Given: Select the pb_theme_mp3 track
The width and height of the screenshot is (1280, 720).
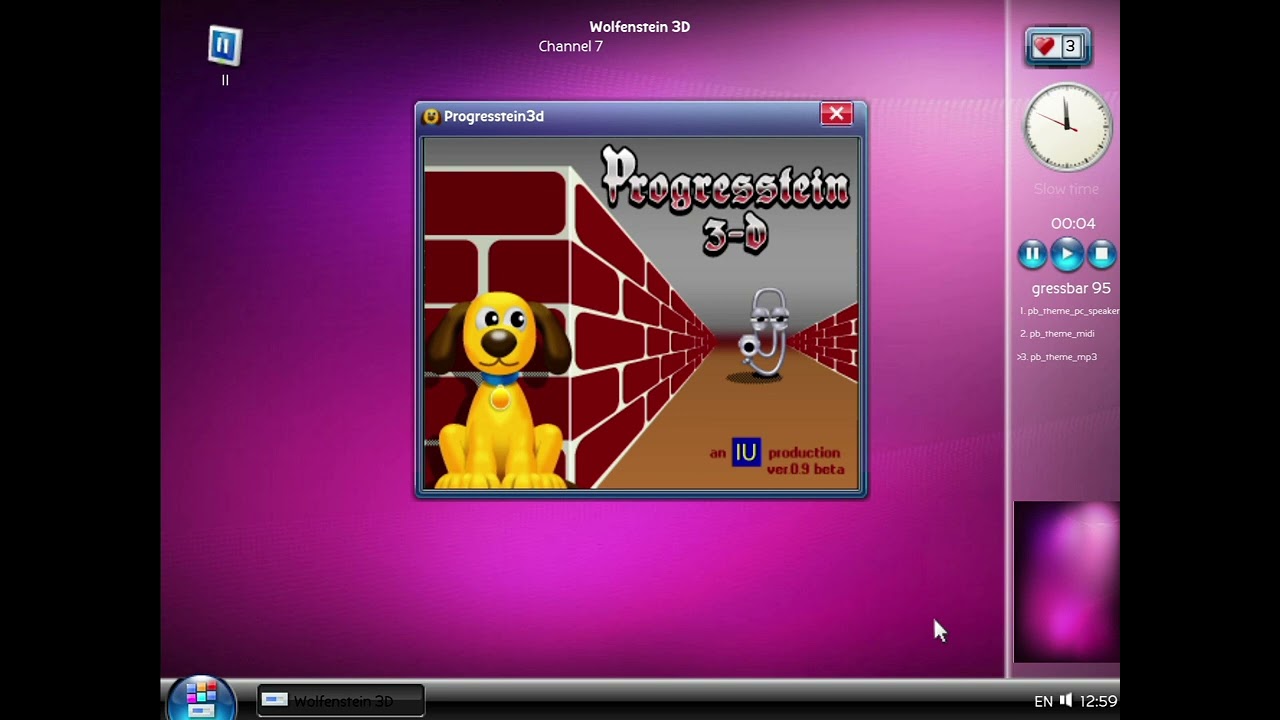Looking at the screenshot, I should click(x=1057, y=357).
